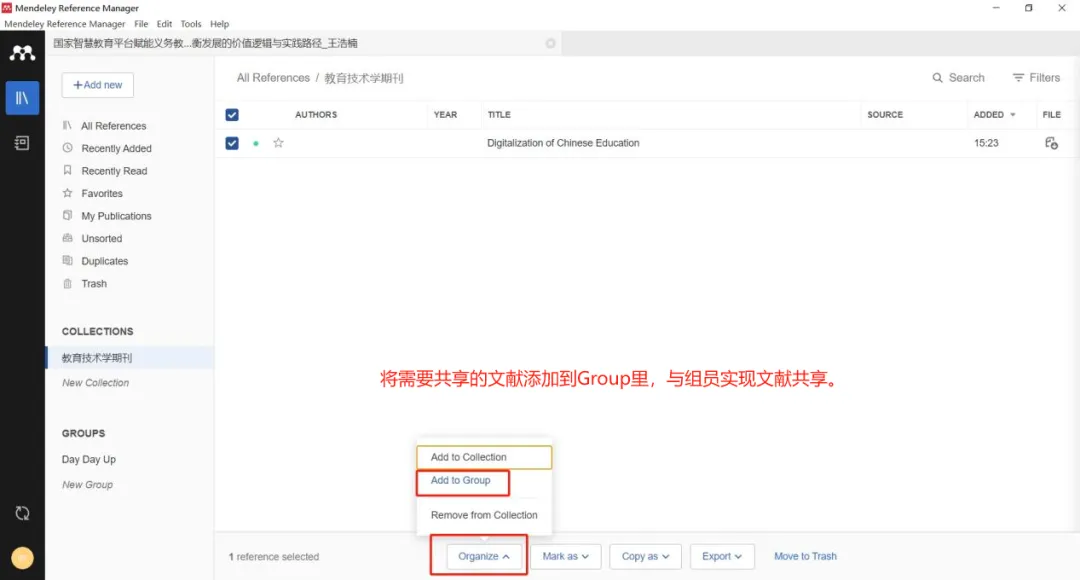Image resolution: width=1080 pixels, height=580 pixels.
Task: Open Recently Read list
Action: (114, 171)
